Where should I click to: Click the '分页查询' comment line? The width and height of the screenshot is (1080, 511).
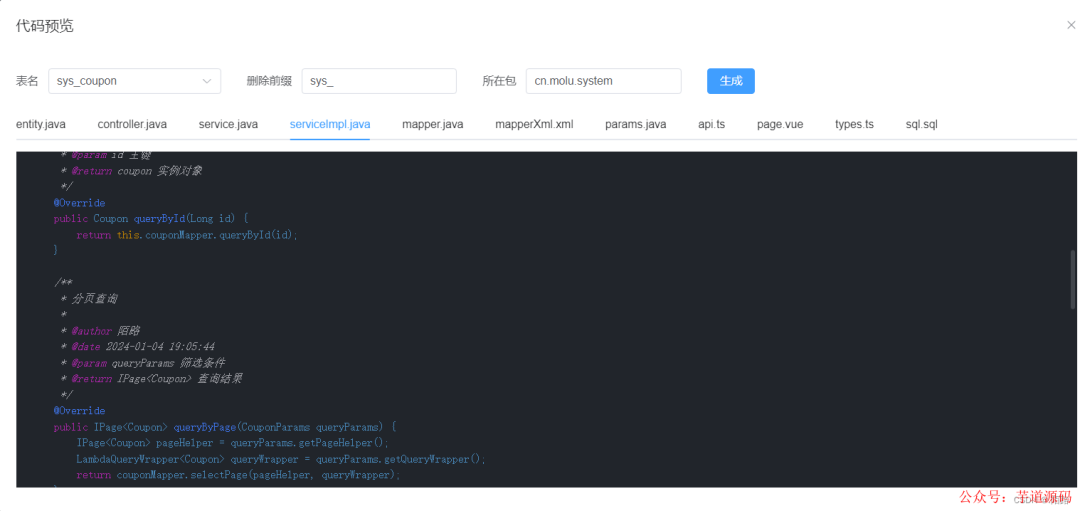(x=89, y=299)
